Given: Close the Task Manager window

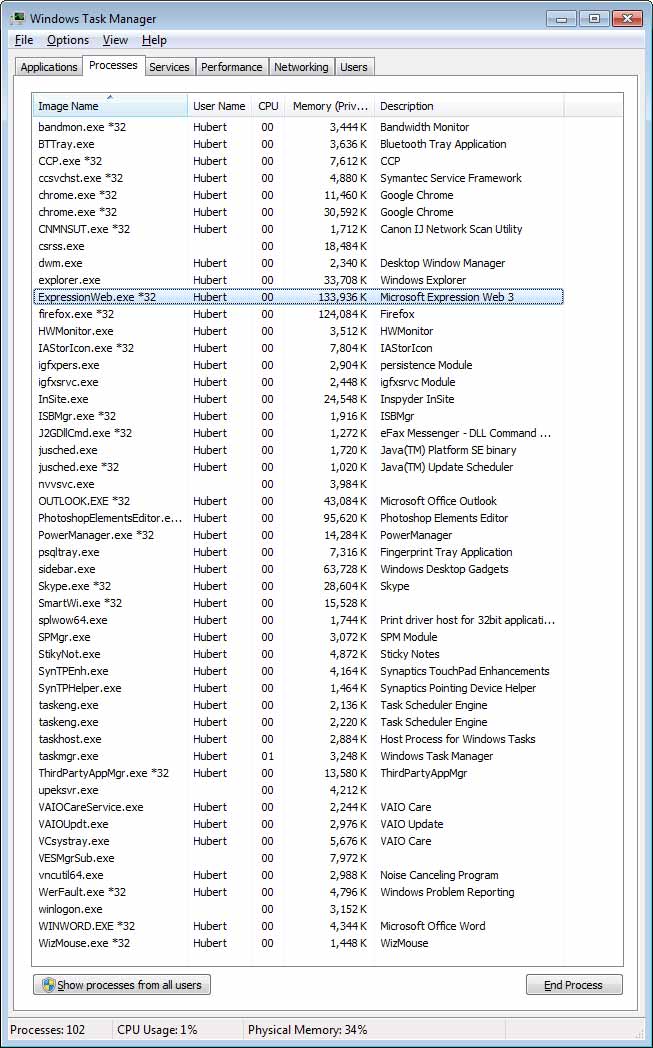Looking at the screenshot, I should pos(626,19).
